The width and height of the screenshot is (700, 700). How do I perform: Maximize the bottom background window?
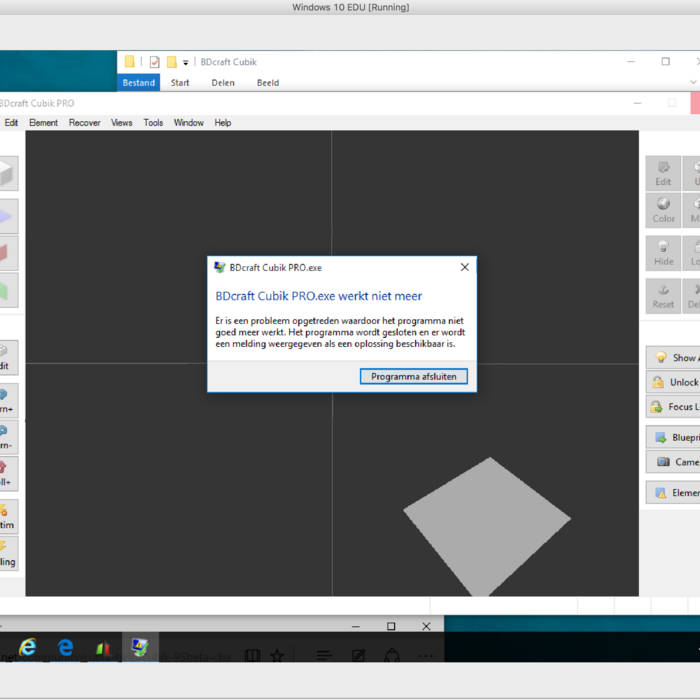[x=391, y=626]
